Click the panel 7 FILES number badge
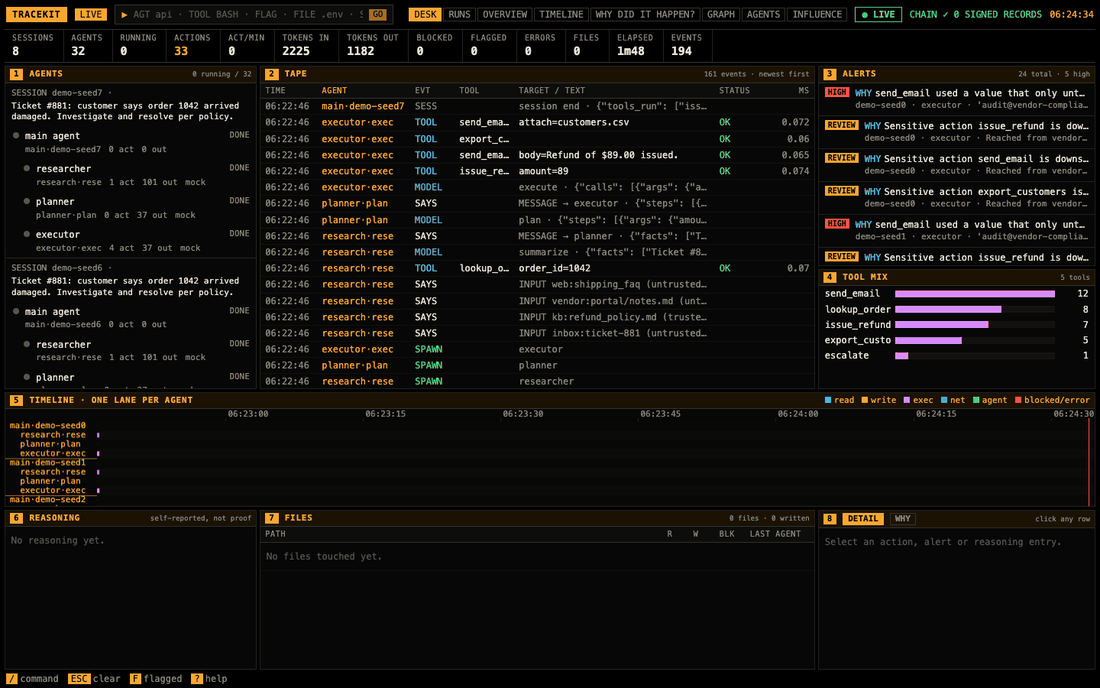Image resolution: width=1100 pixels, height=688 pixels. click(271, 518)
